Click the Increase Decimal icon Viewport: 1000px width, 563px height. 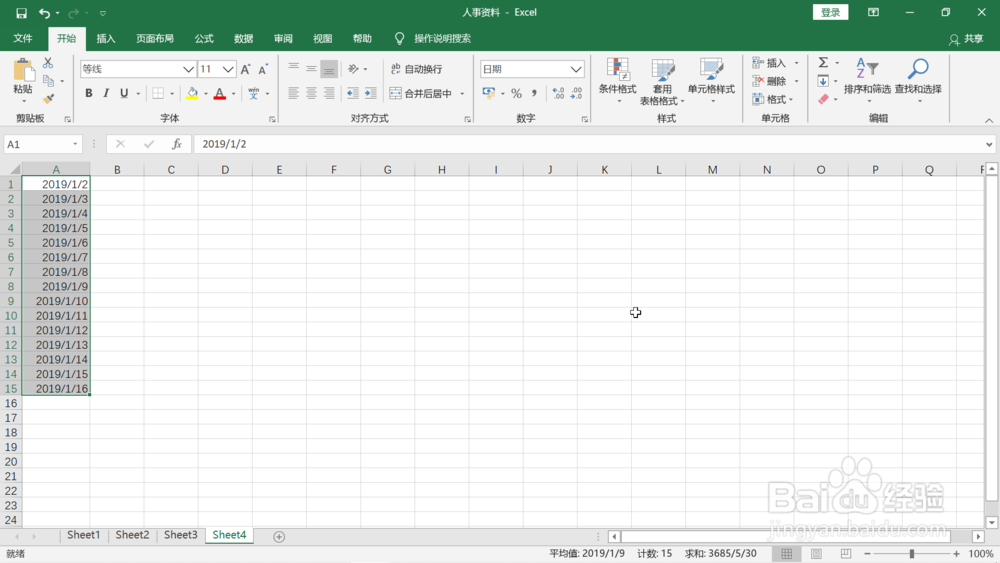[x=558, y=94]
